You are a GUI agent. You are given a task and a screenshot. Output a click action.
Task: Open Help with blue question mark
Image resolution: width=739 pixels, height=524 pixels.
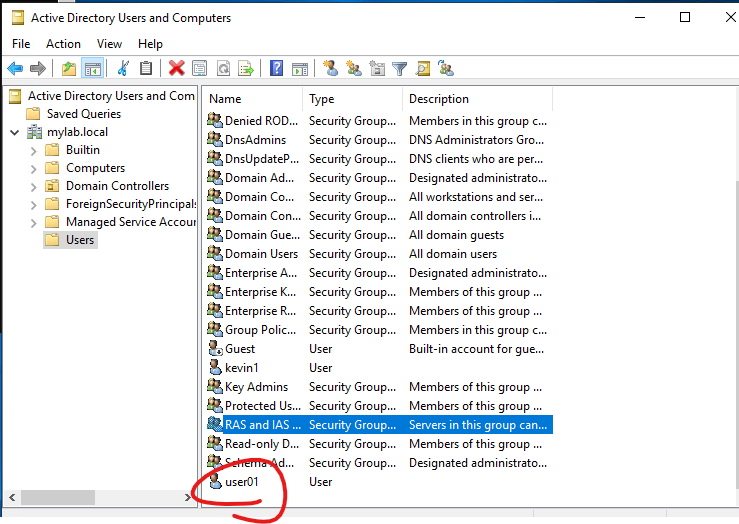(277, 69)
